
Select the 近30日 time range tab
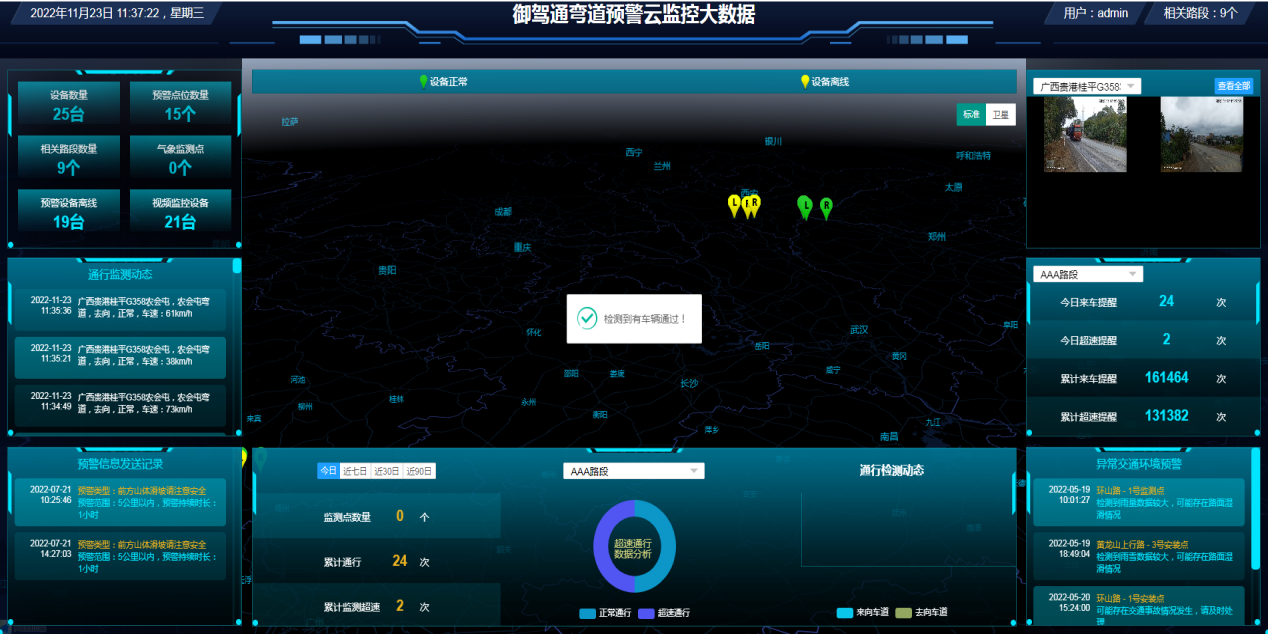point(387,471)
